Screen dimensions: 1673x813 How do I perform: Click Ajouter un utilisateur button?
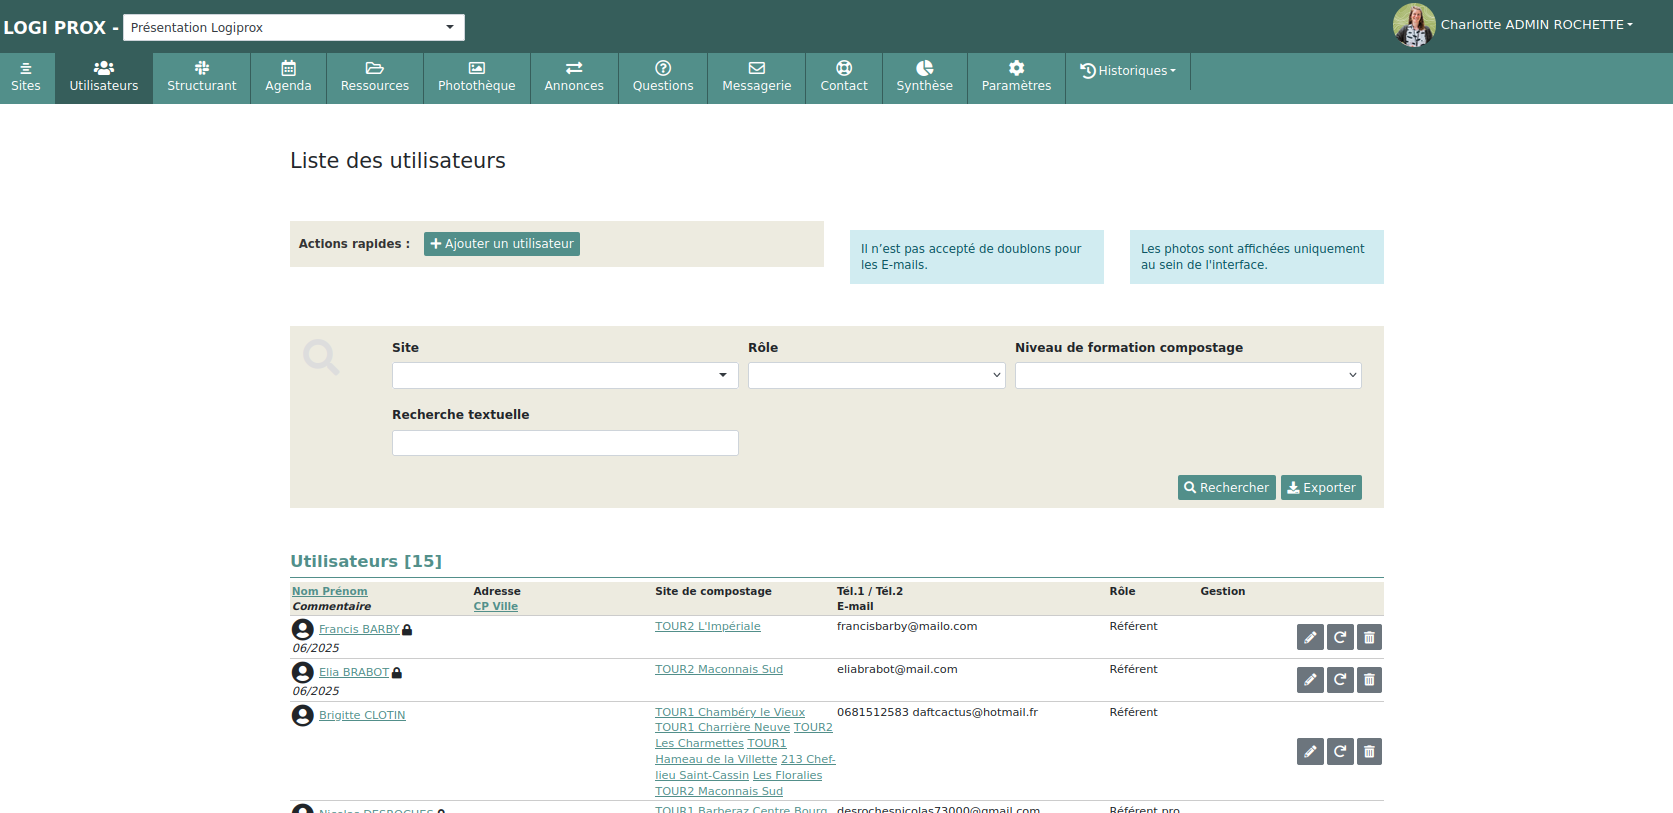tap(502, 244)
